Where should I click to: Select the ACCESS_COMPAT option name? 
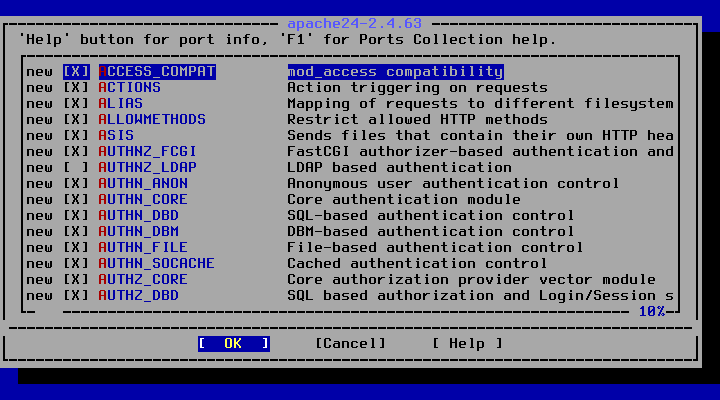coord(157,72)
